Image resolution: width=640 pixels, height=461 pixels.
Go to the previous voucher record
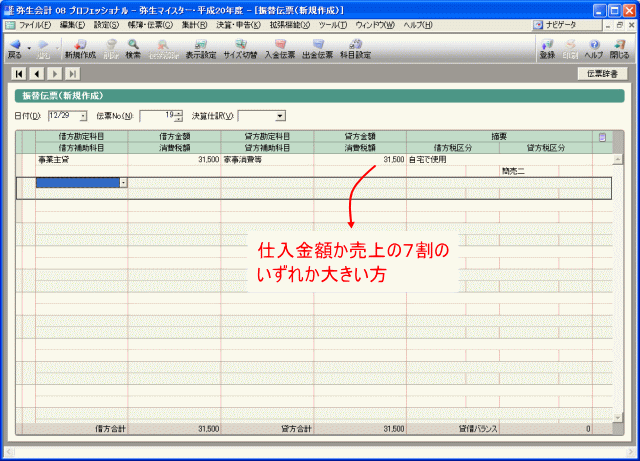[x=37, y=74]
